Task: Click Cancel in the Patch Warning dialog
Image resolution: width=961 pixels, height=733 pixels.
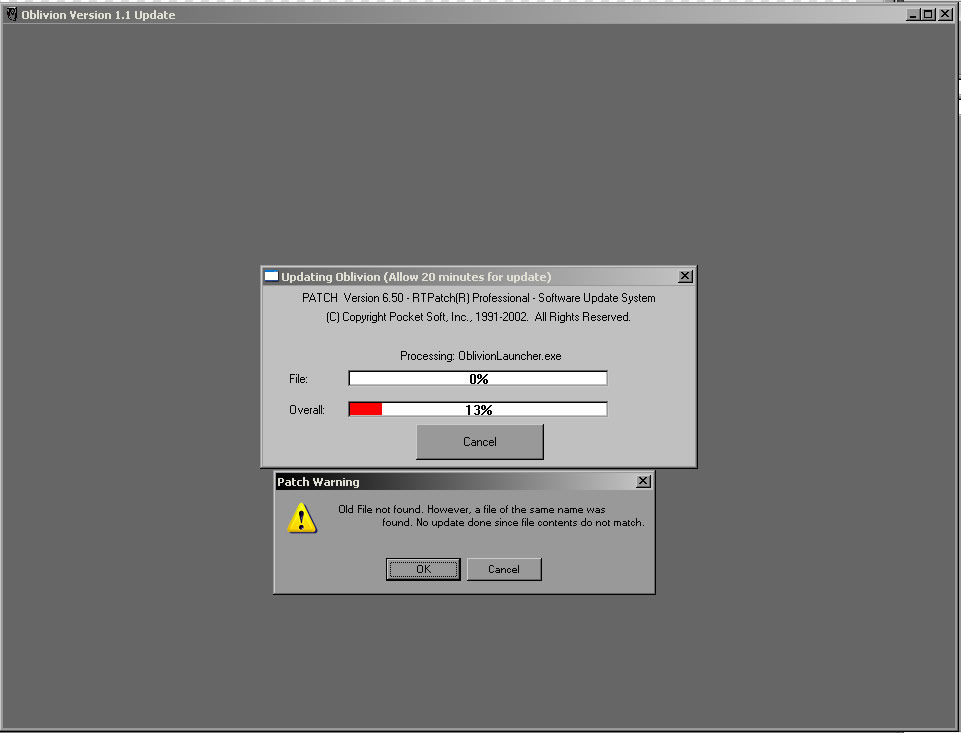Action: [x=504, y=569]
